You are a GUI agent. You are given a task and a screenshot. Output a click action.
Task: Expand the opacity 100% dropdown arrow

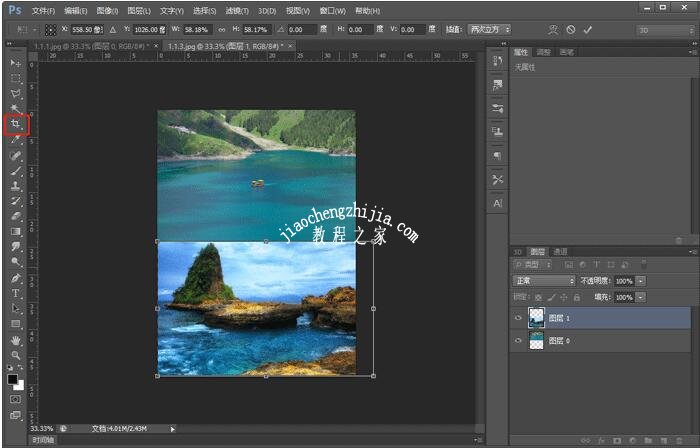click(x=641, y=281)
